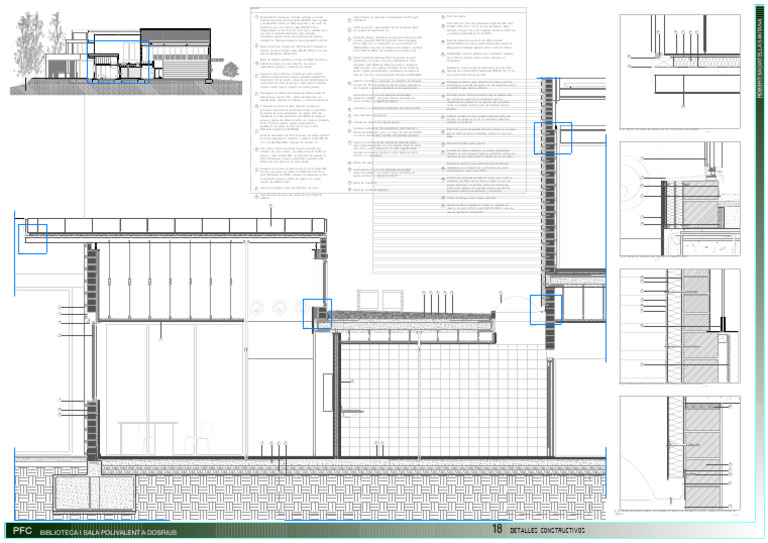
Task: Click the tiled wall grid in the central section
Action: (x=440, y=400)
